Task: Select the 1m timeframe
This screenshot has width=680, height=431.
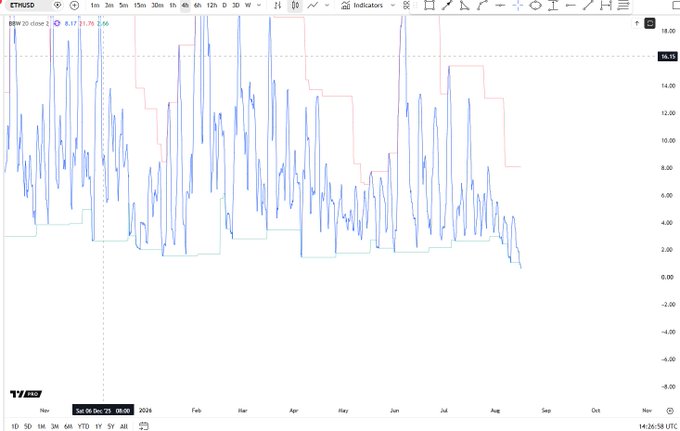Action: (95, 5)
